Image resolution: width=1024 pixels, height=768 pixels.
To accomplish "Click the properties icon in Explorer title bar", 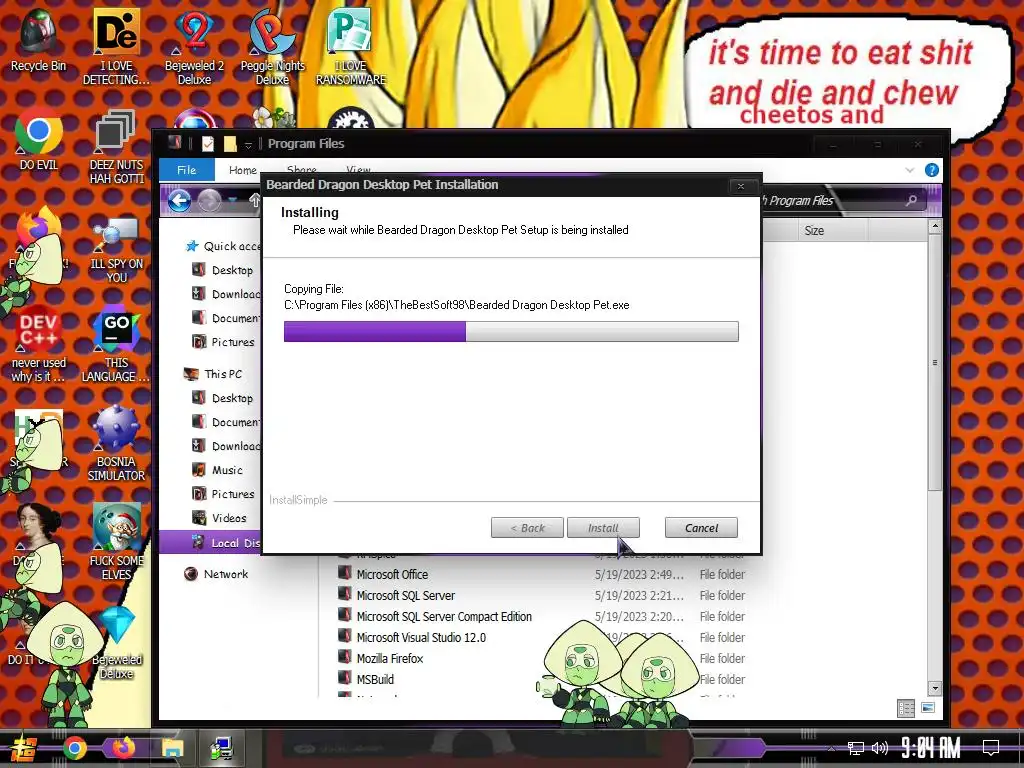I will (x=208, y=144).
